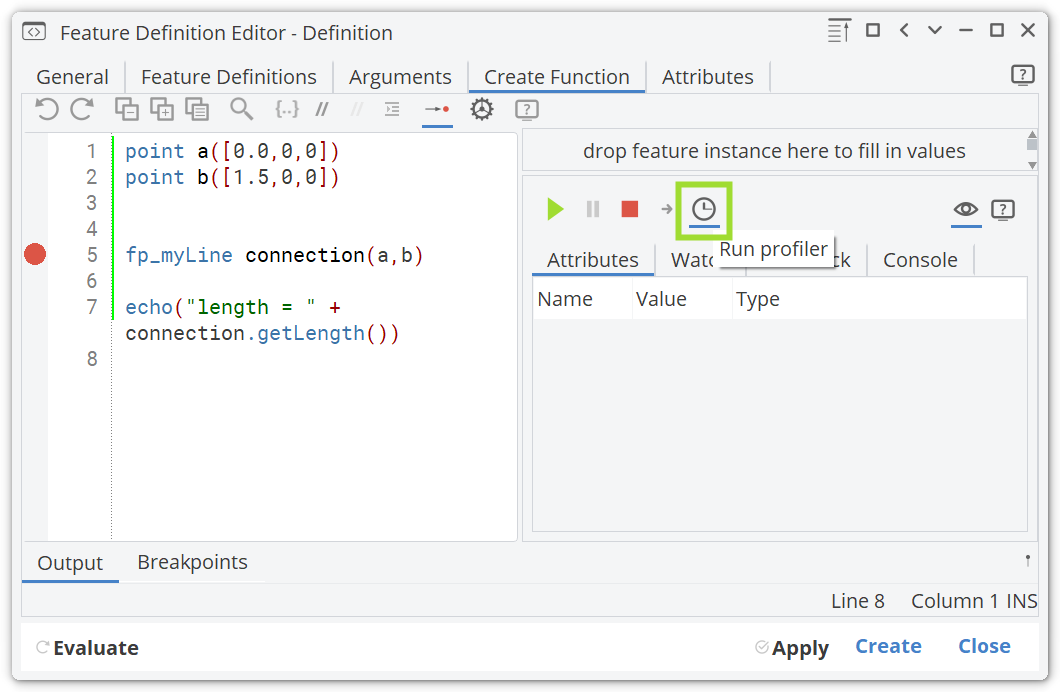
Task: Show the Breakpoints tab
Action: (x=193, y=562)
